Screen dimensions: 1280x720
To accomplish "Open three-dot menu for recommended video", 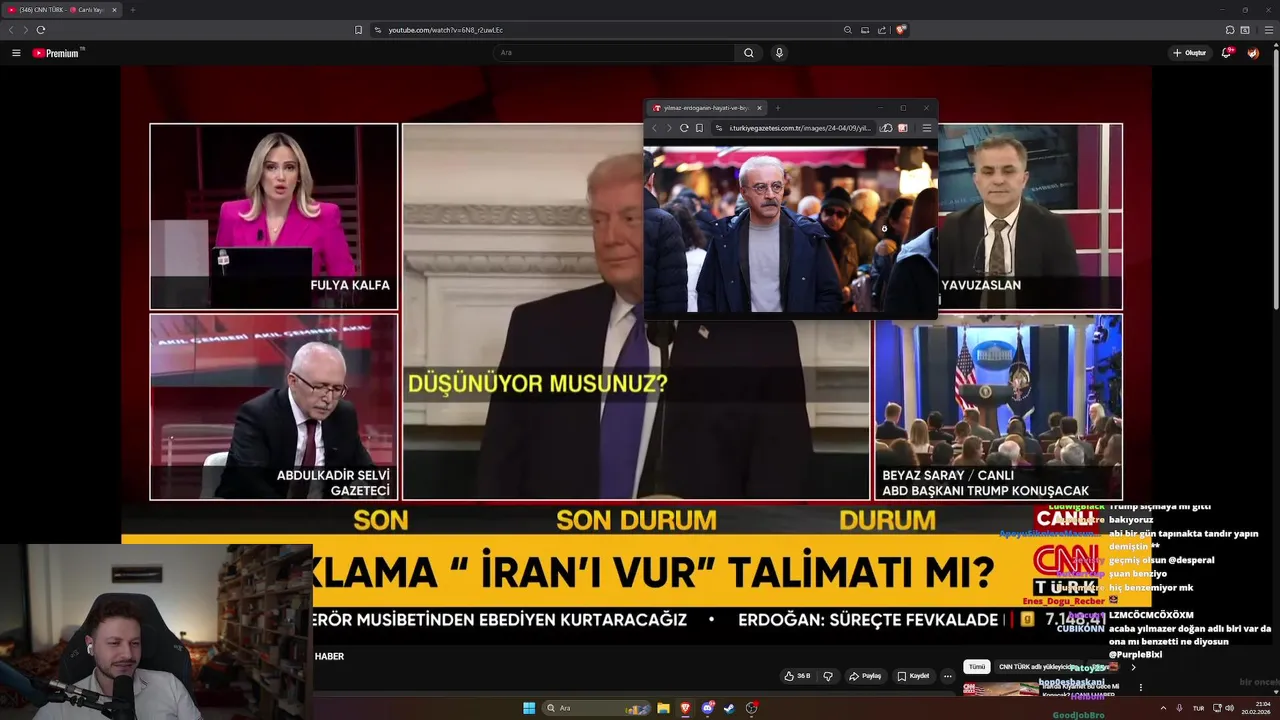I will coord(1141,687).
